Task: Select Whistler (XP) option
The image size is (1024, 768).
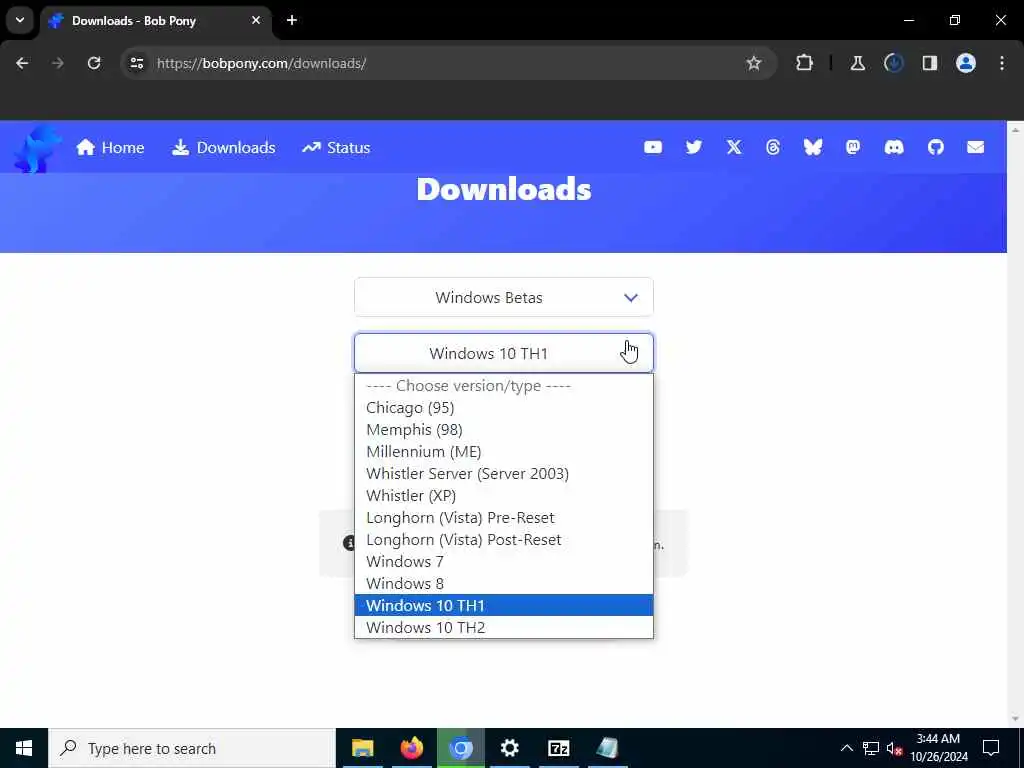Action: tap(504, 496)
